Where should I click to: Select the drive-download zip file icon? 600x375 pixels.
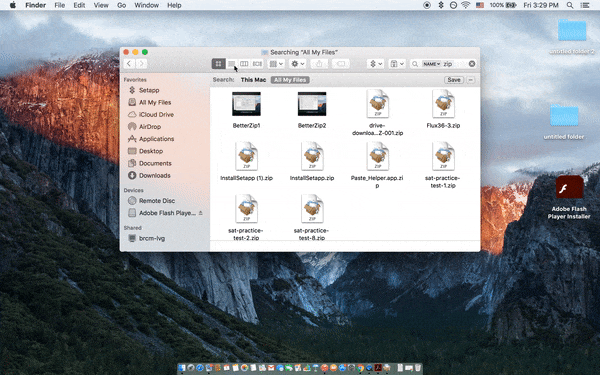point(378,103)
